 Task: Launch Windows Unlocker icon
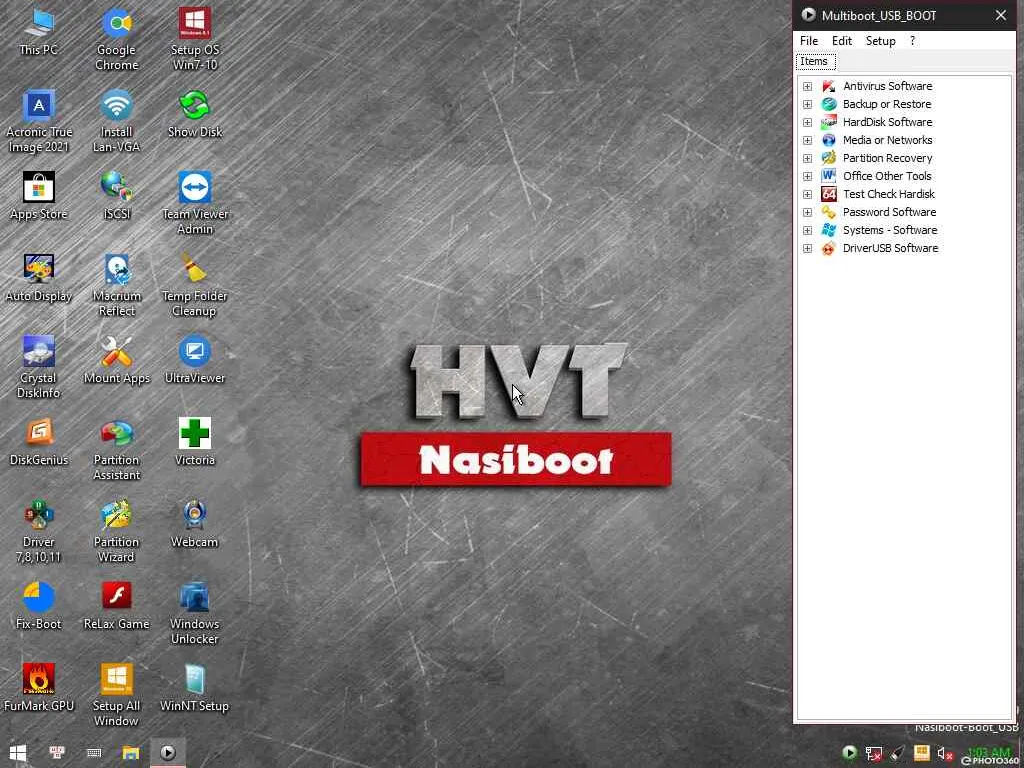[x=195, y=614]
